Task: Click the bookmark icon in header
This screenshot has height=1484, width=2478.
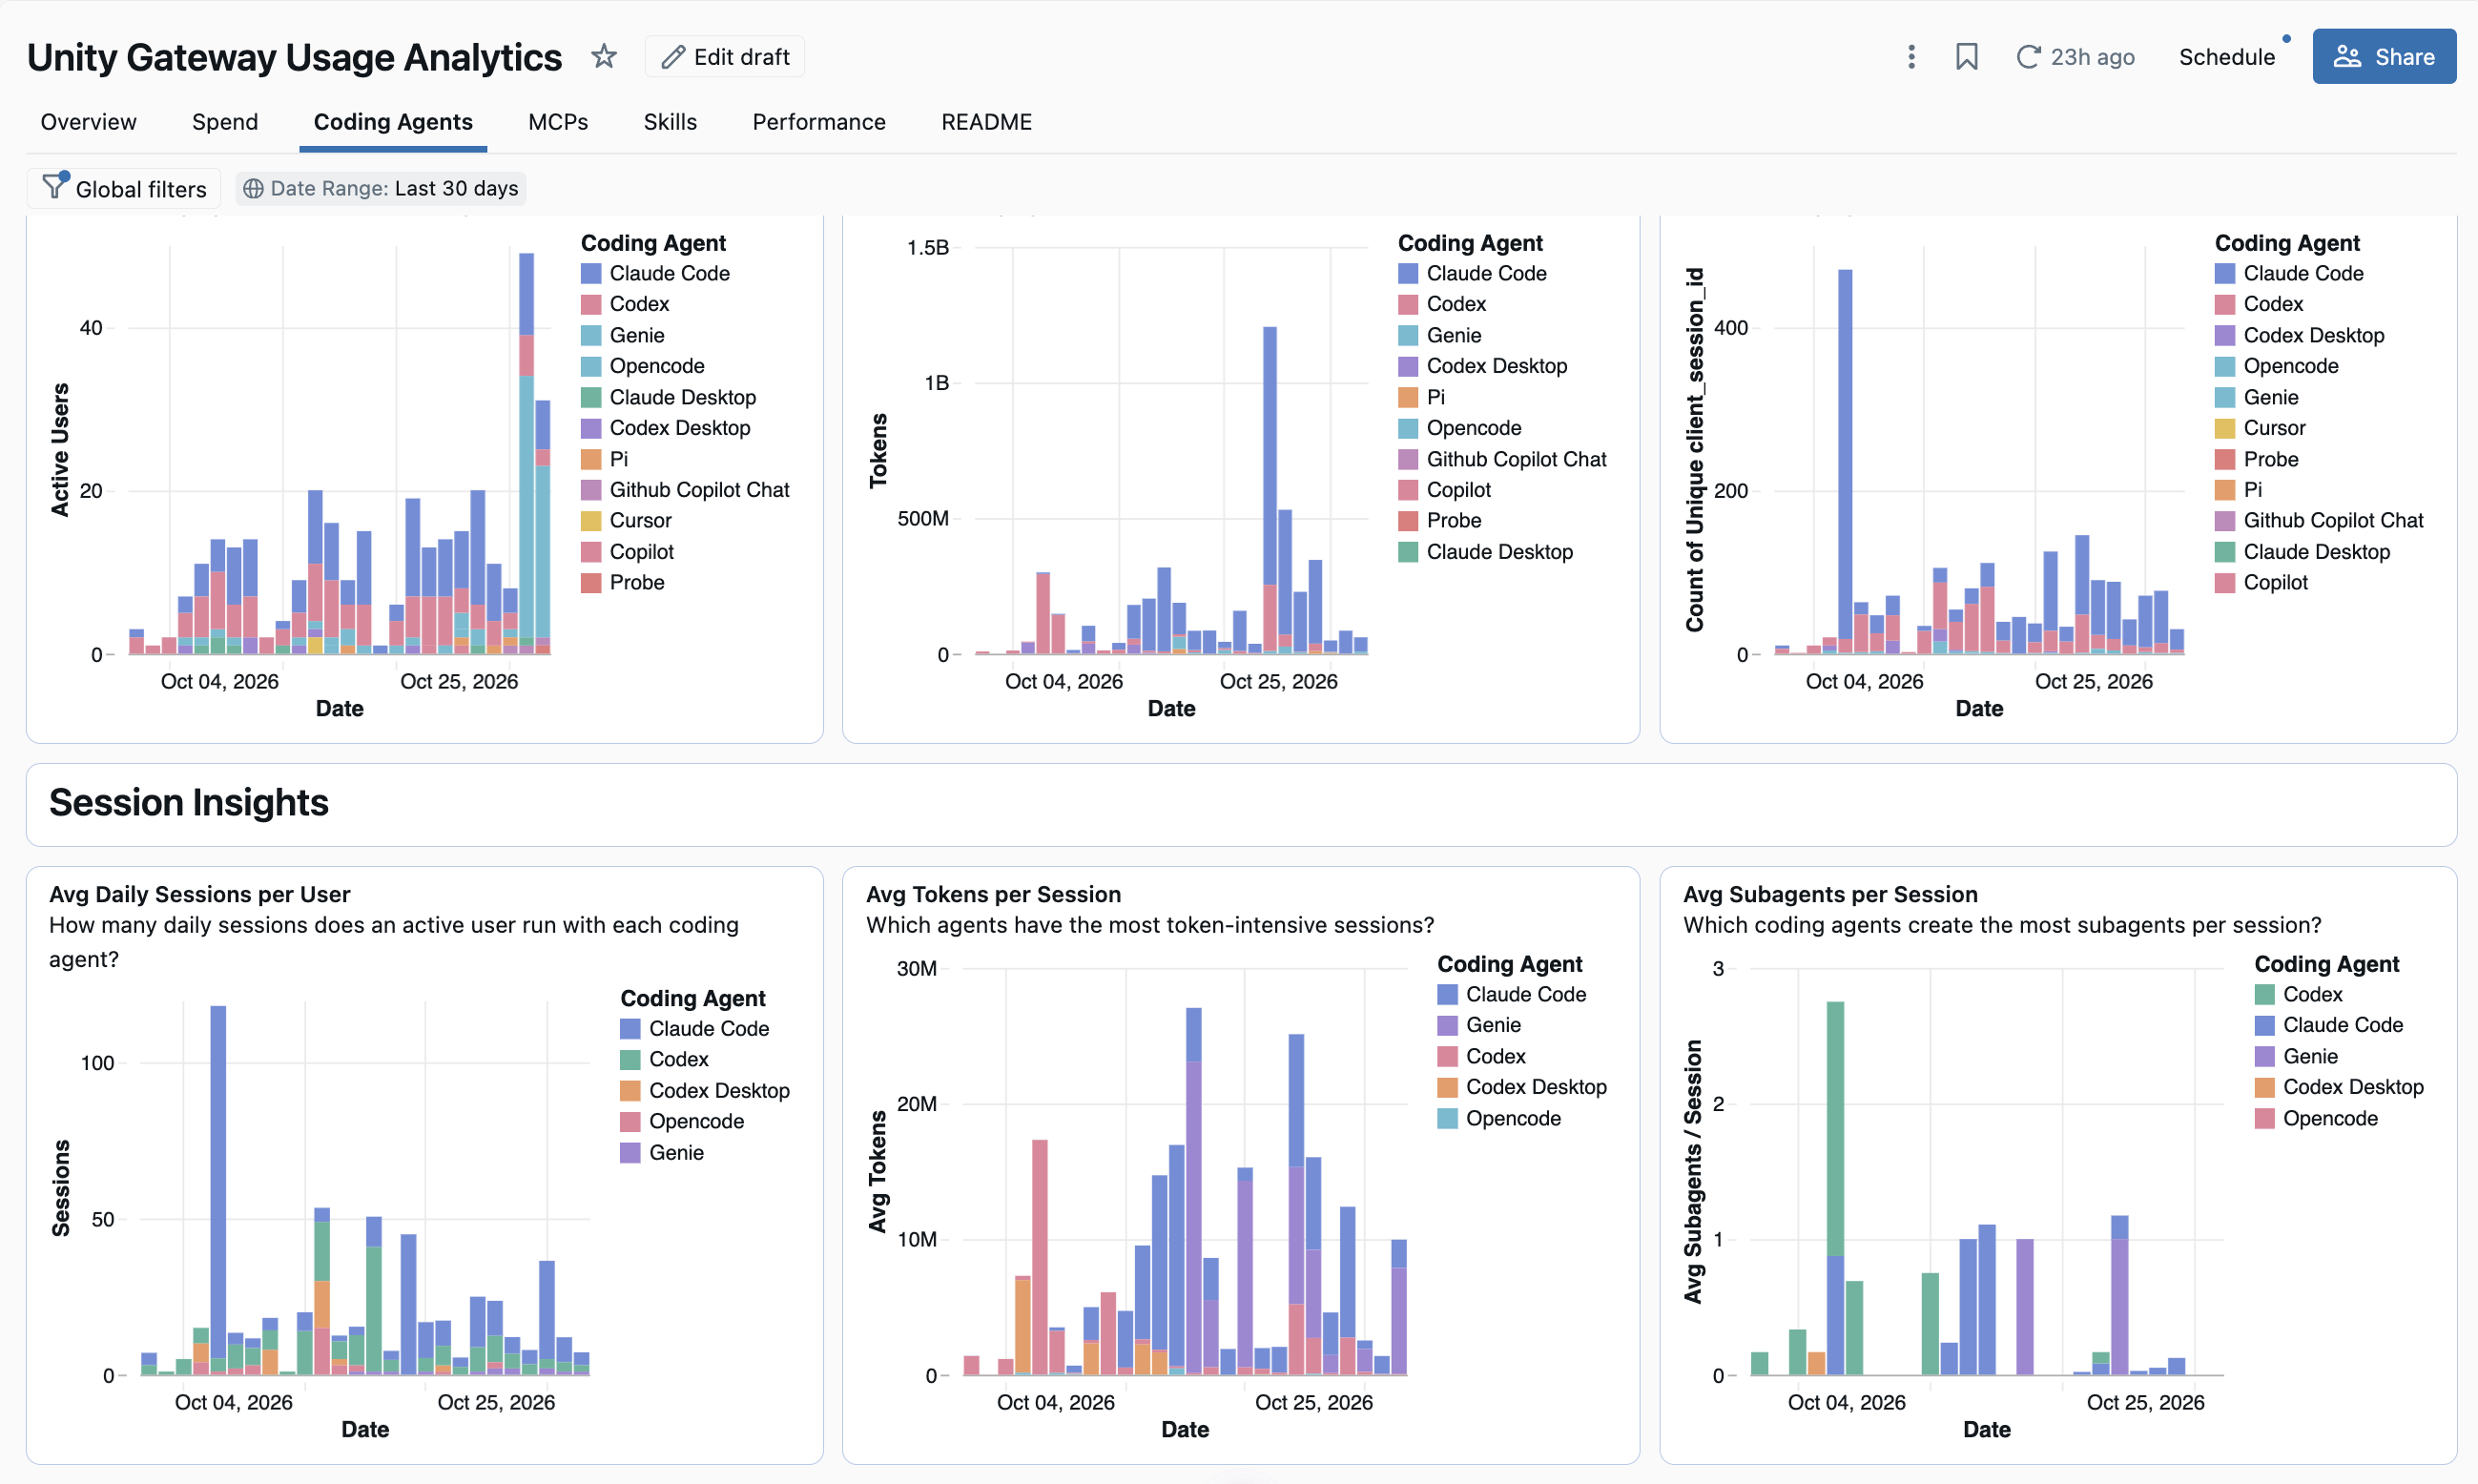Action: (x=1966, y=57)
